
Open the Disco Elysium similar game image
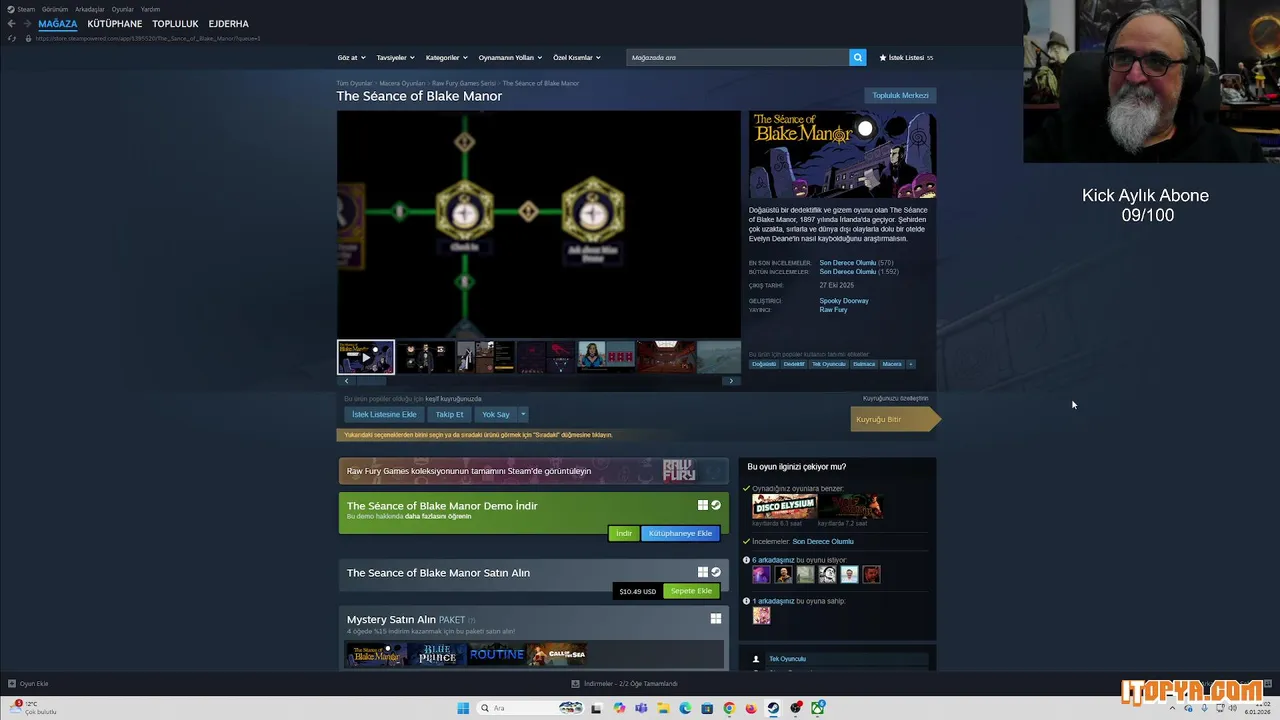[x=784, y=506]
